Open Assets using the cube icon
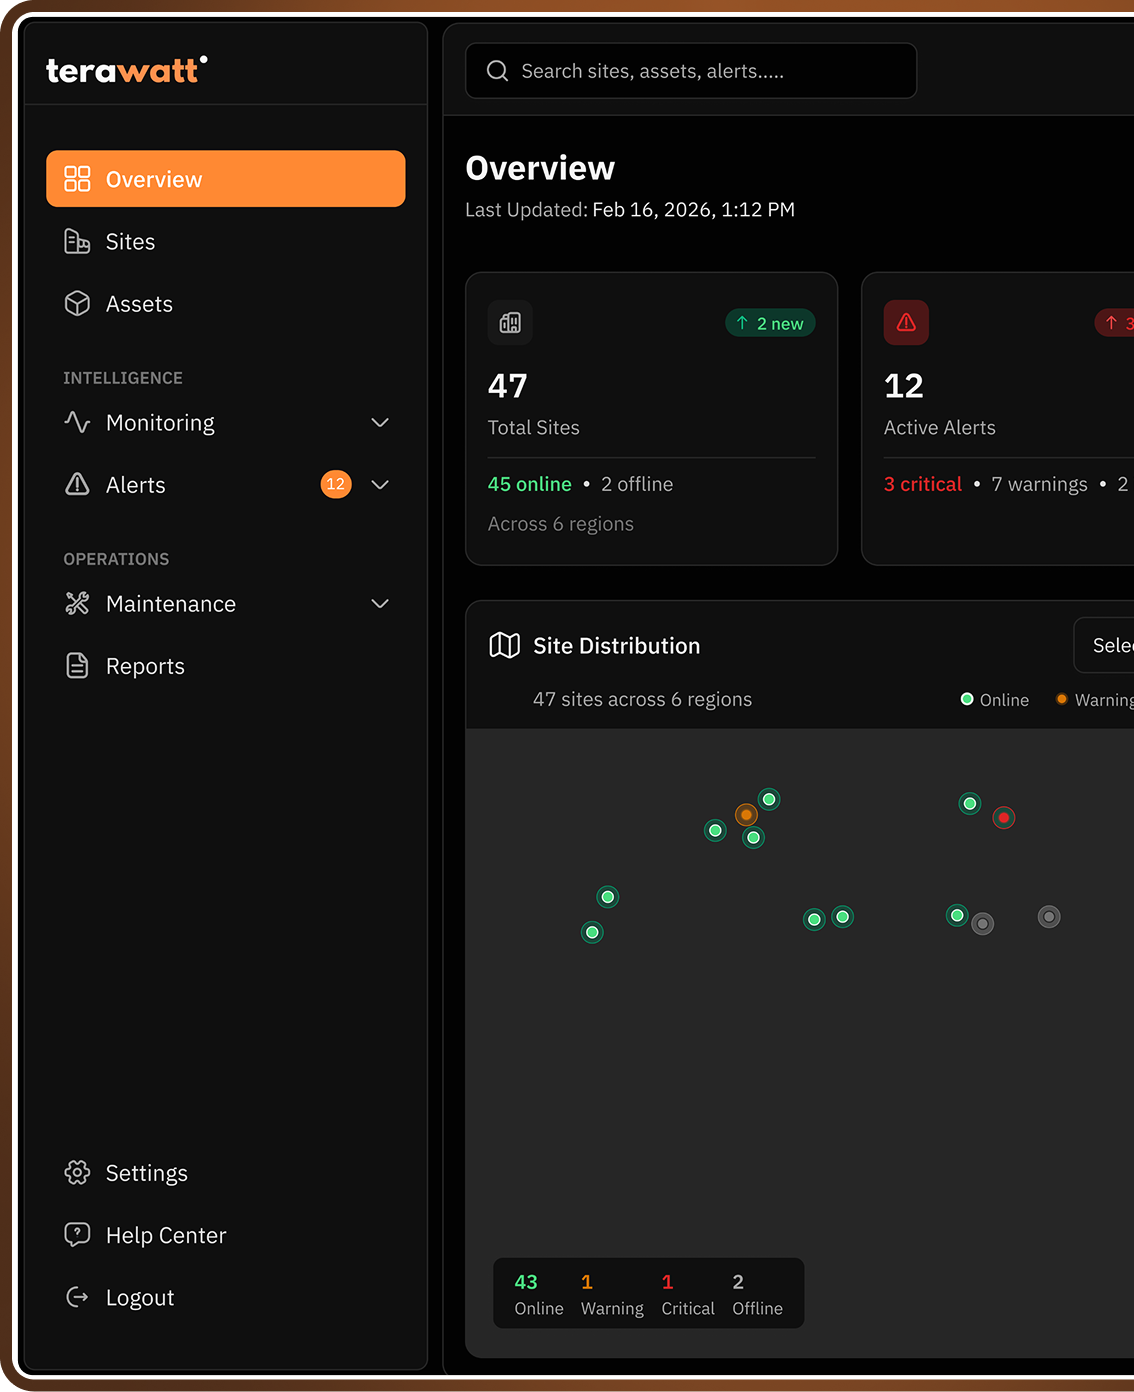Viewport: 1134px width, 1392px height. [x=77, y=303]
